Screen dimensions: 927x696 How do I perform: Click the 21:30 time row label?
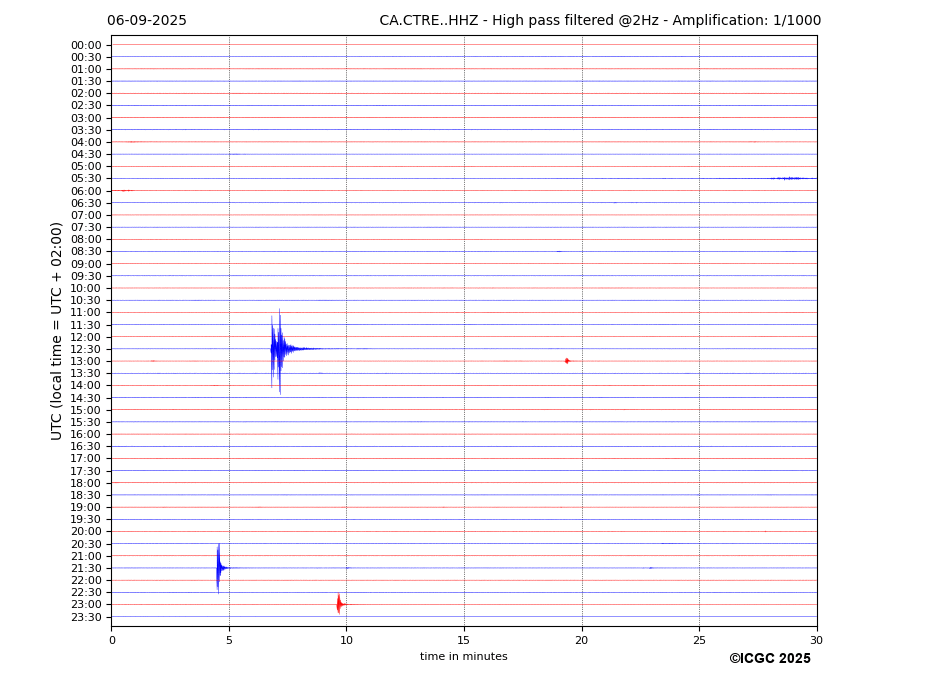point(86,568)
